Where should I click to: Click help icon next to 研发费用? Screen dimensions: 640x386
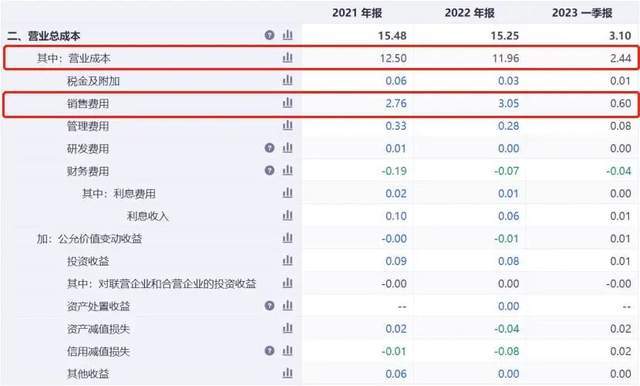(269, 148)
